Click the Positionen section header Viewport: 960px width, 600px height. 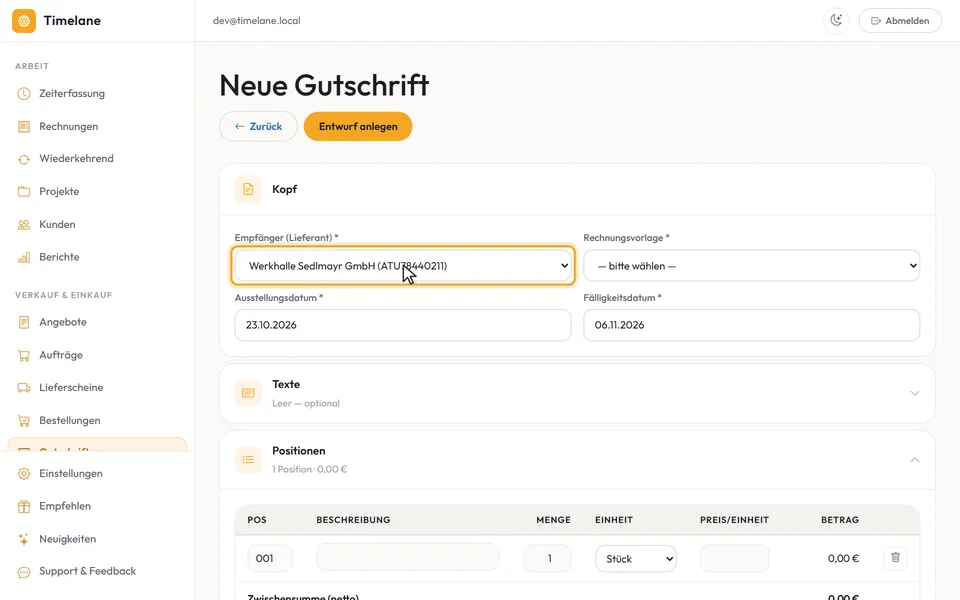click(x=577, y=460)
